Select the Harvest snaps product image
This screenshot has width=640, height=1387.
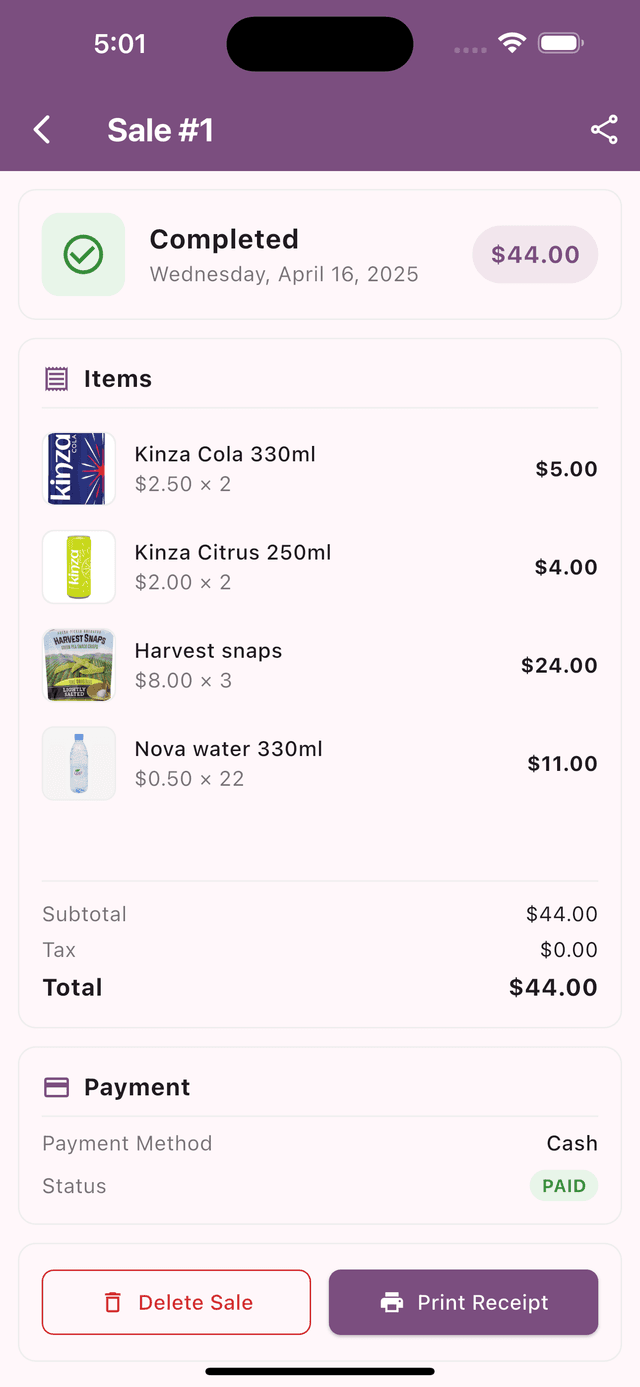(79, 665)
